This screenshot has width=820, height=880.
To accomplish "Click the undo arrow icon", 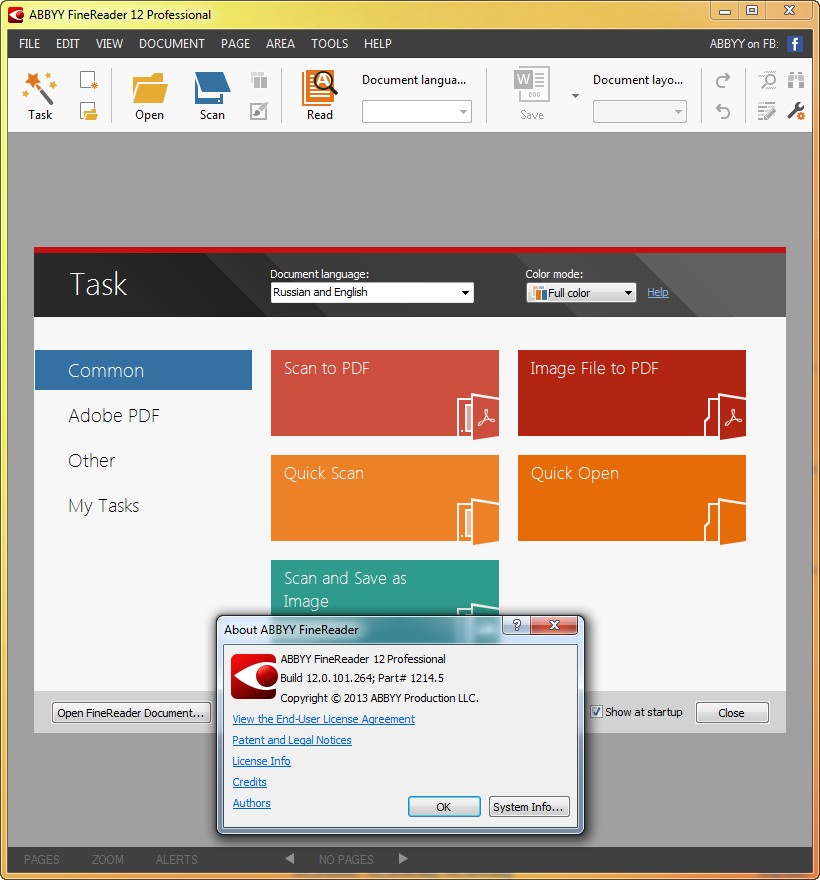I will 723,111.
